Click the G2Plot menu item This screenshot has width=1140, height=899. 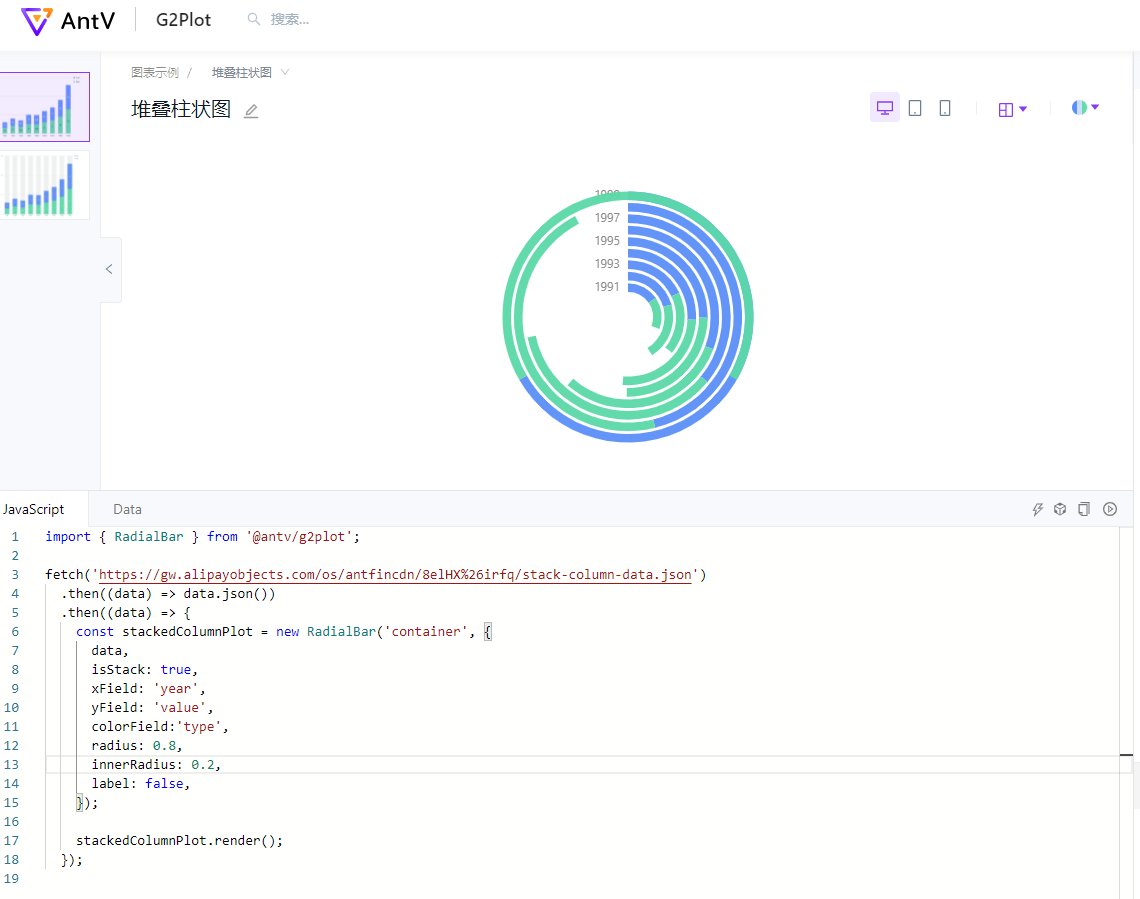pyautogui.click(x=183, y=19)
